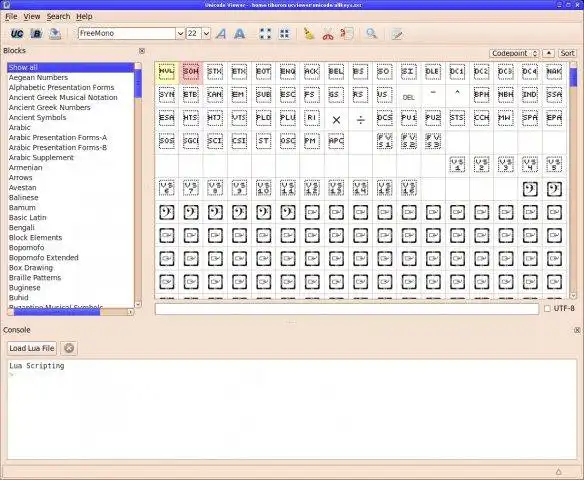The height and width of the screenshot is (480, 584).
Task: Click the expand grid arrows icon
Action: [265, 34]
